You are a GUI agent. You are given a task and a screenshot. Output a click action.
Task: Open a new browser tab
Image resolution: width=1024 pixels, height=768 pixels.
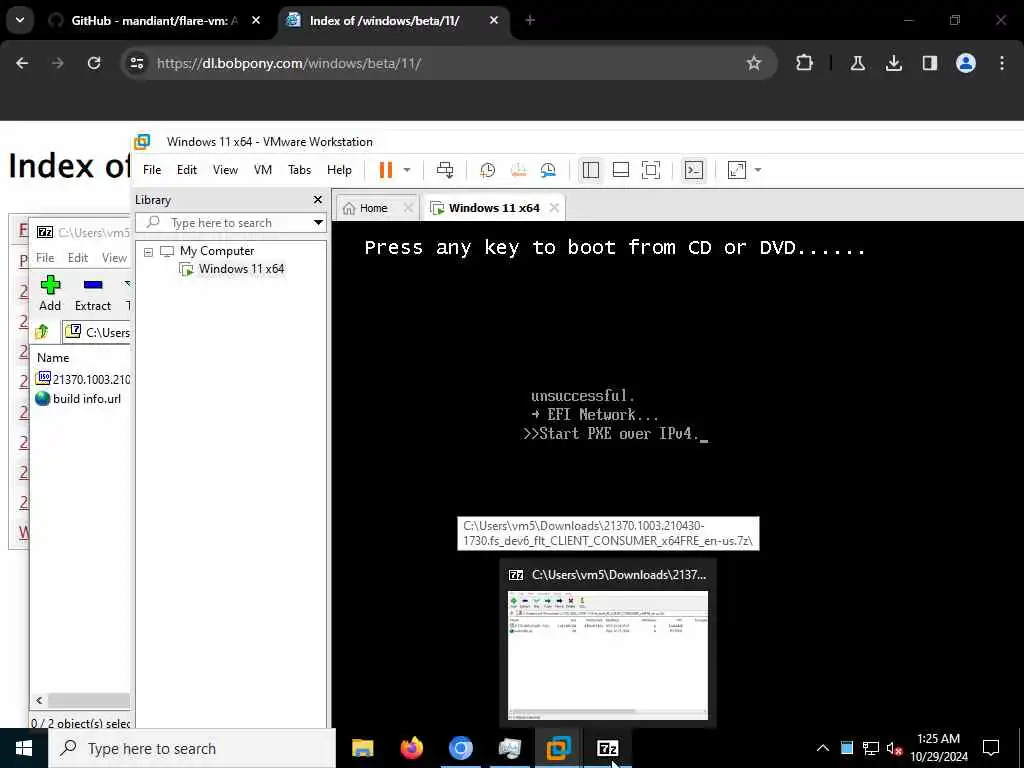(530, 21)
